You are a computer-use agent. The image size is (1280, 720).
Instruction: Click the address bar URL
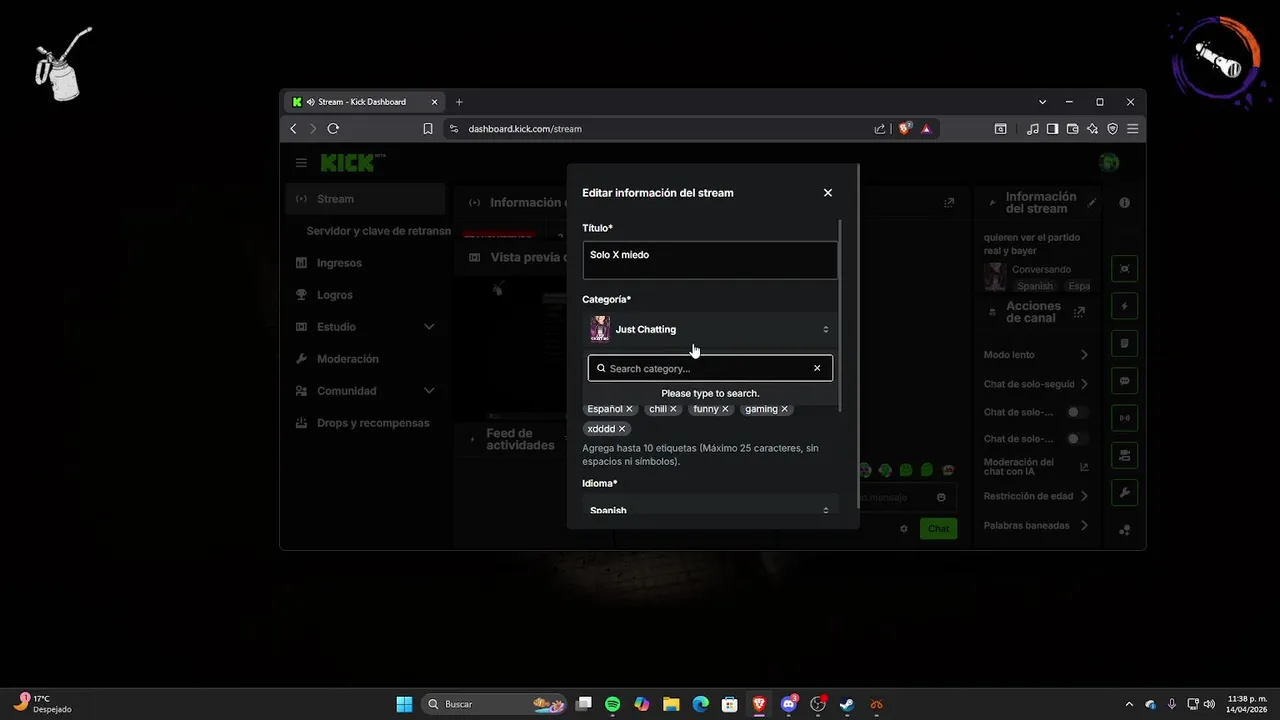pyautogui.click(x=525, y=129)
